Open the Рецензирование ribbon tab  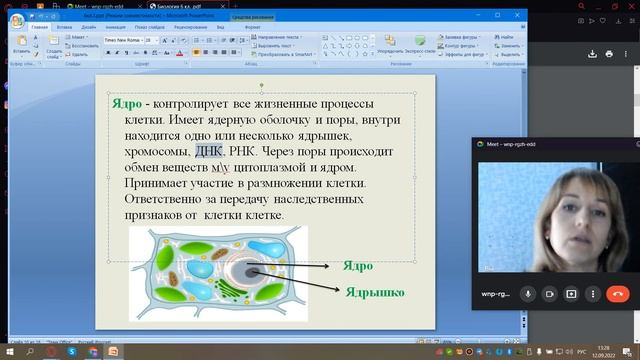pos(191,27)
